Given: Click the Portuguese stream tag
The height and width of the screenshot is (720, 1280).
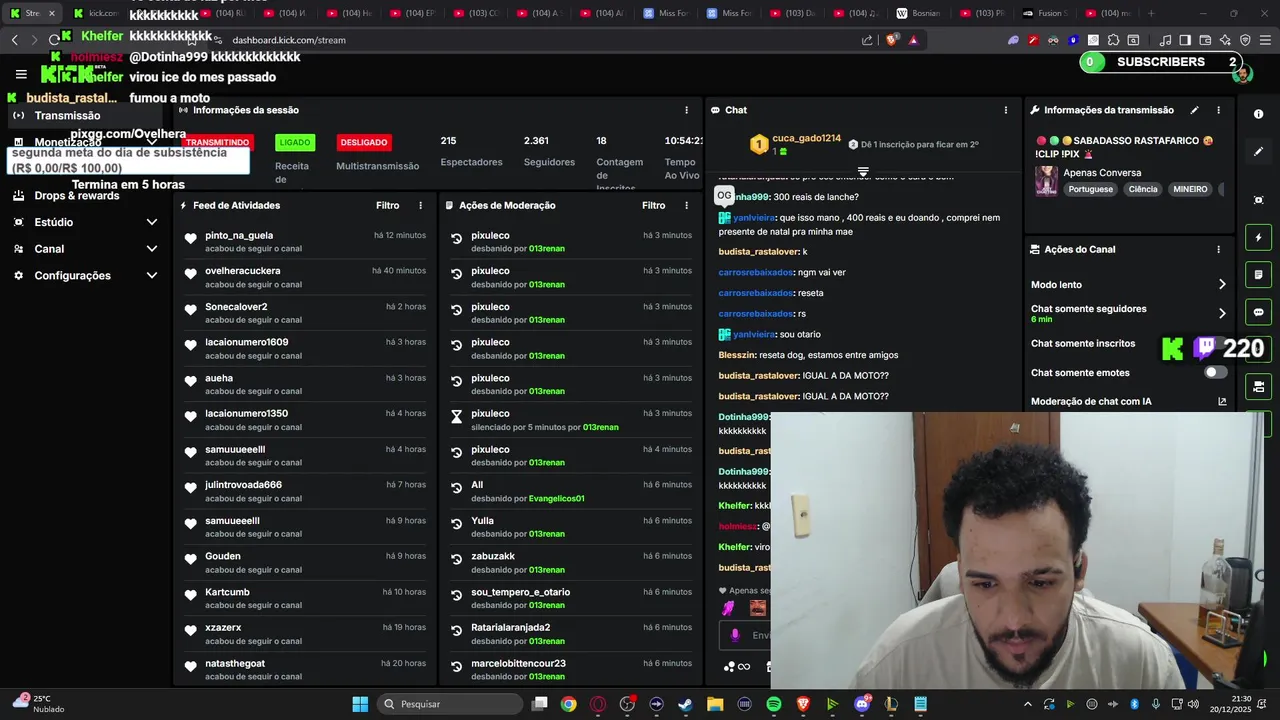Looking at the screenshot, I should click(1090, 189).
